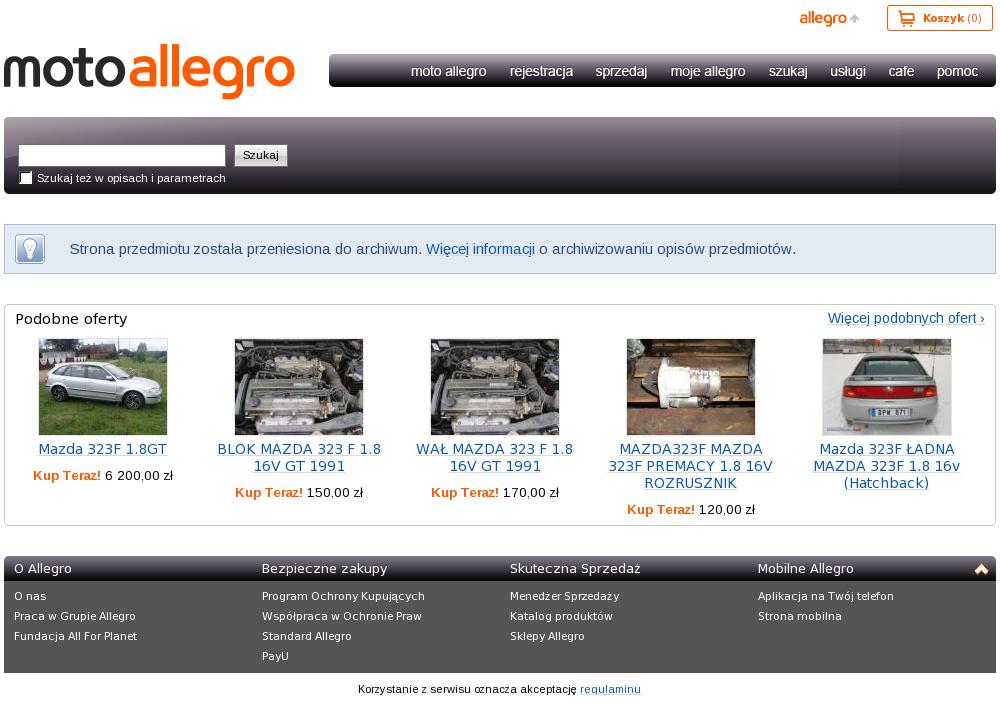Open the 'pomoc' menu item
The image size is (1000, 709).
point(957,71)
